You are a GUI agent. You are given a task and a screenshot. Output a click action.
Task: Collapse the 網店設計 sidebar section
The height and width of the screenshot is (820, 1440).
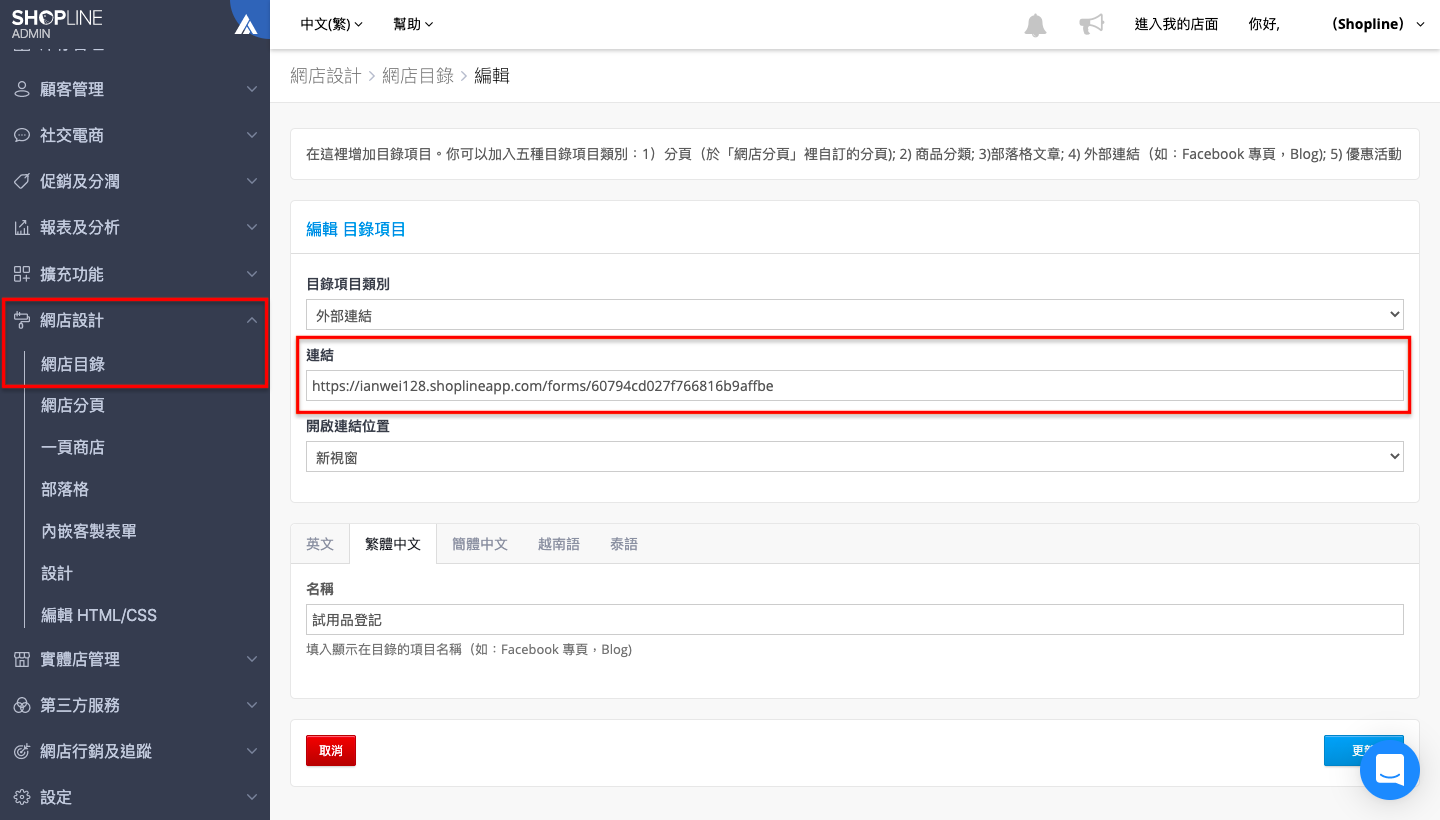[252, 320]
